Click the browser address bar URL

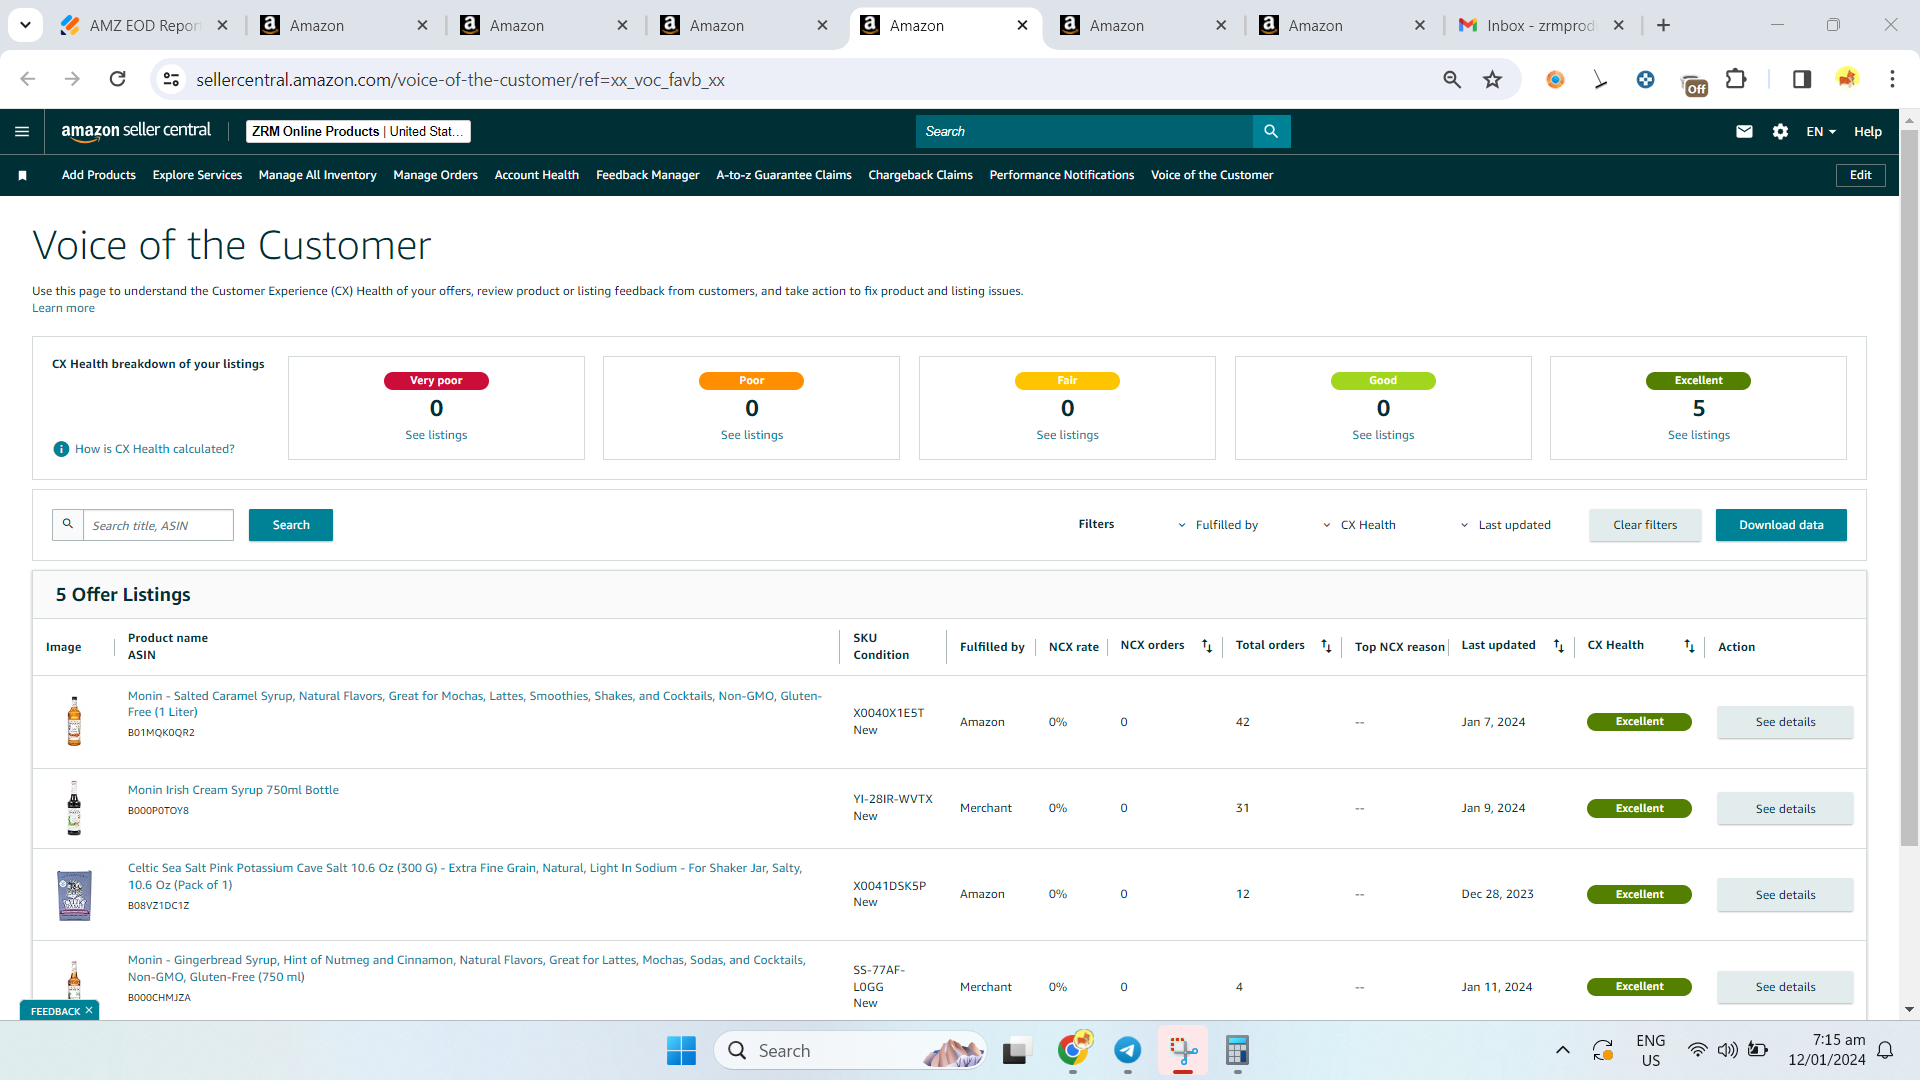pos(460,79)
